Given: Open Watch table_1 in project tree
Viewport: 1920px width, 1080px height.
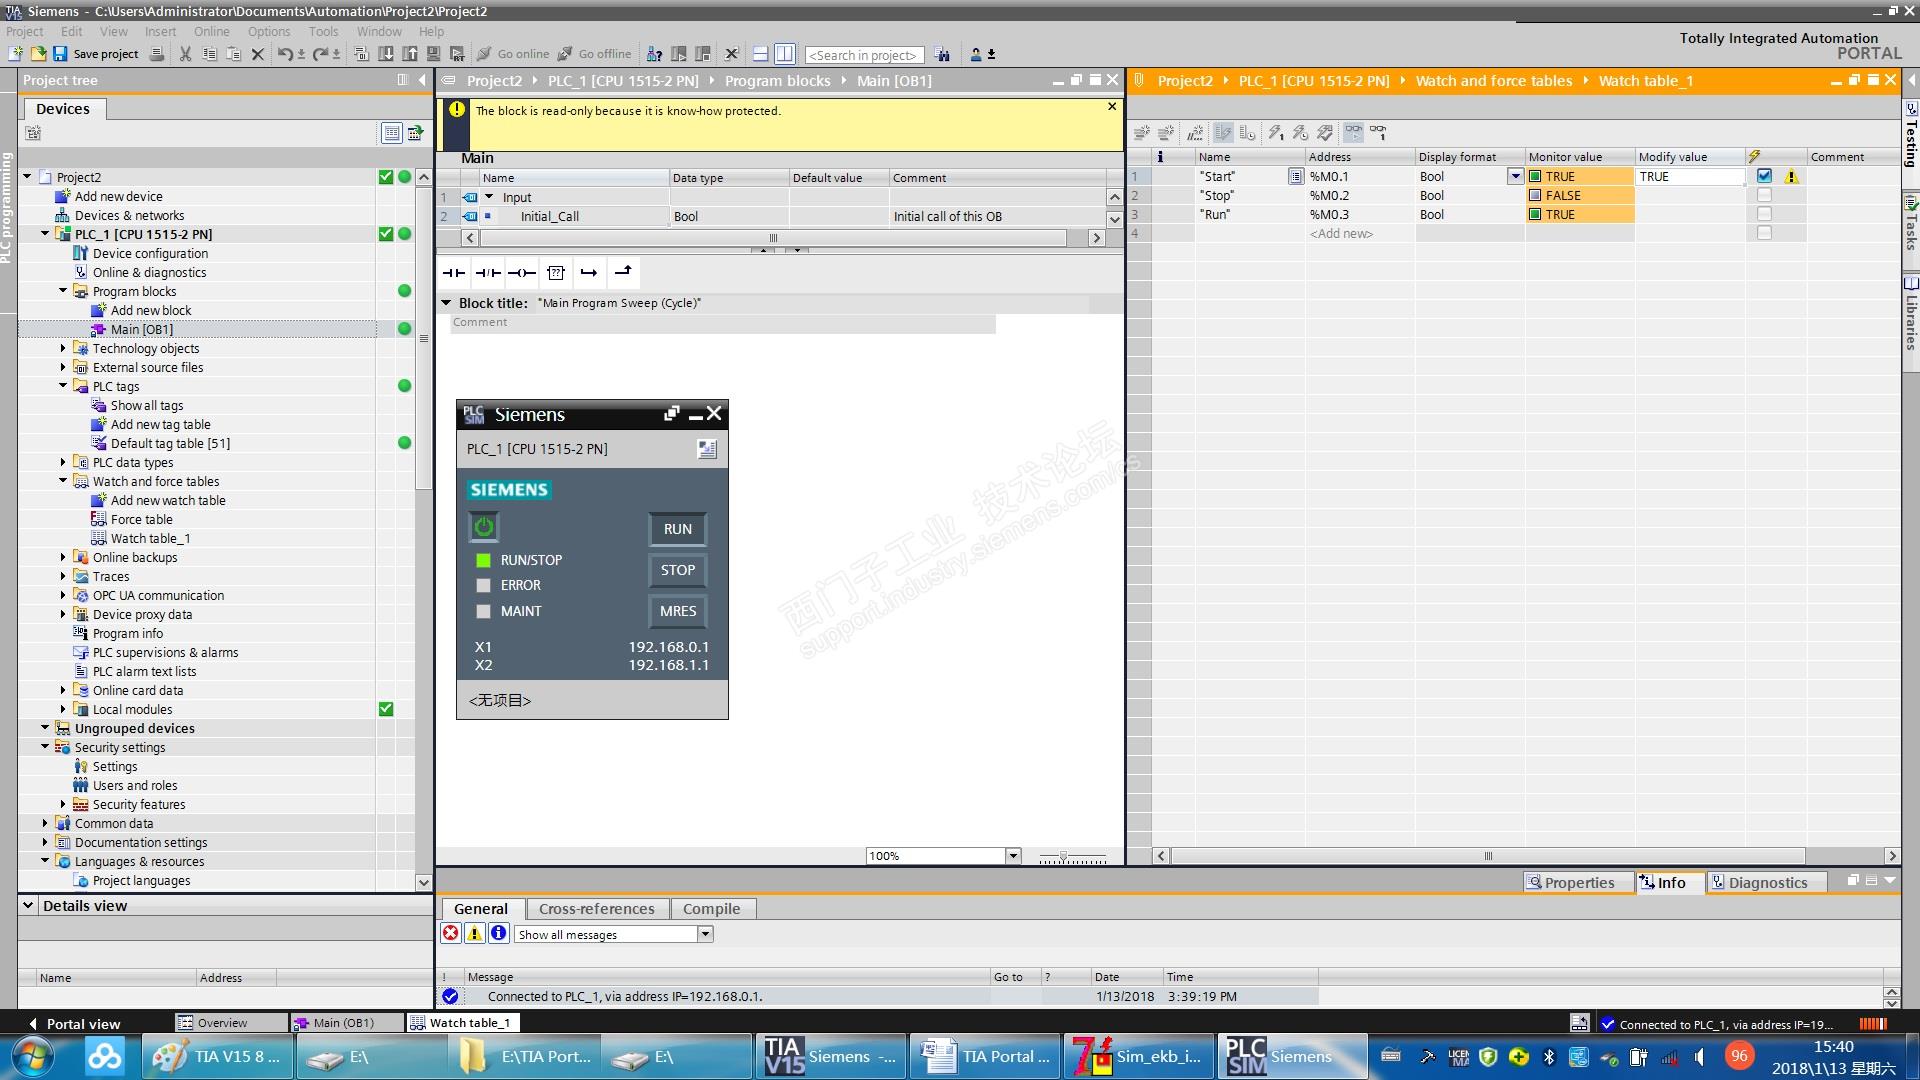Looking at the screenshot, I should (x=150, y=538).
